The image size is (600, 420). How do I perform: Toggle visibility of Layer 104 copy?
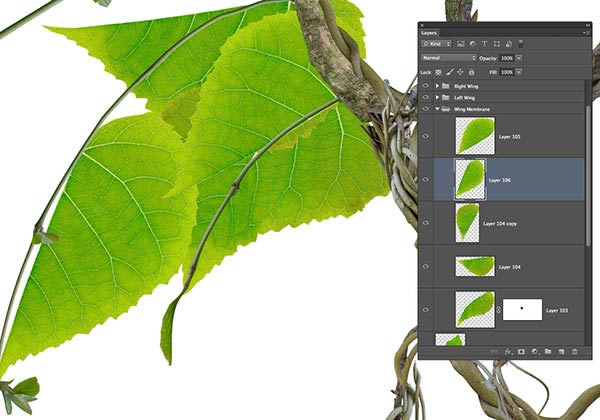[426, 223]
